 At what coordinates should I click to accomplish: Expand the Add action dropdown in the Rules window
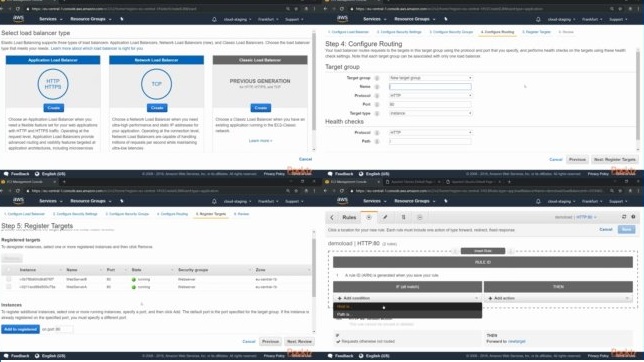(x=558, y=298)
